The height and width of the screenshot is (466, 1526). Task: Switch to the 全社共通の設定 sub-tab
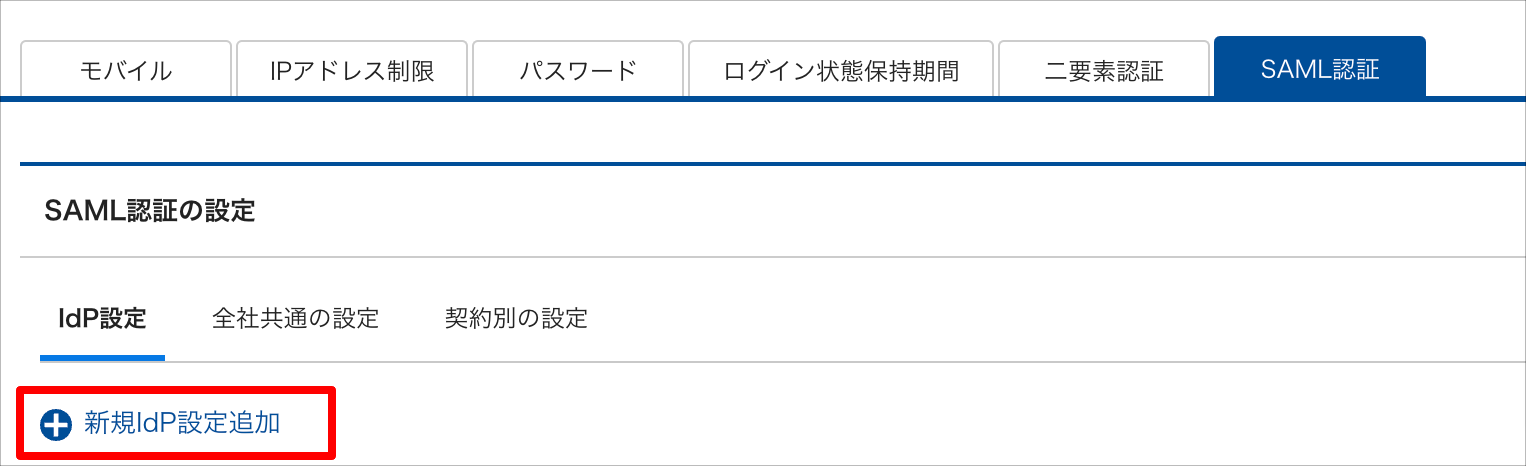(296, 320)
